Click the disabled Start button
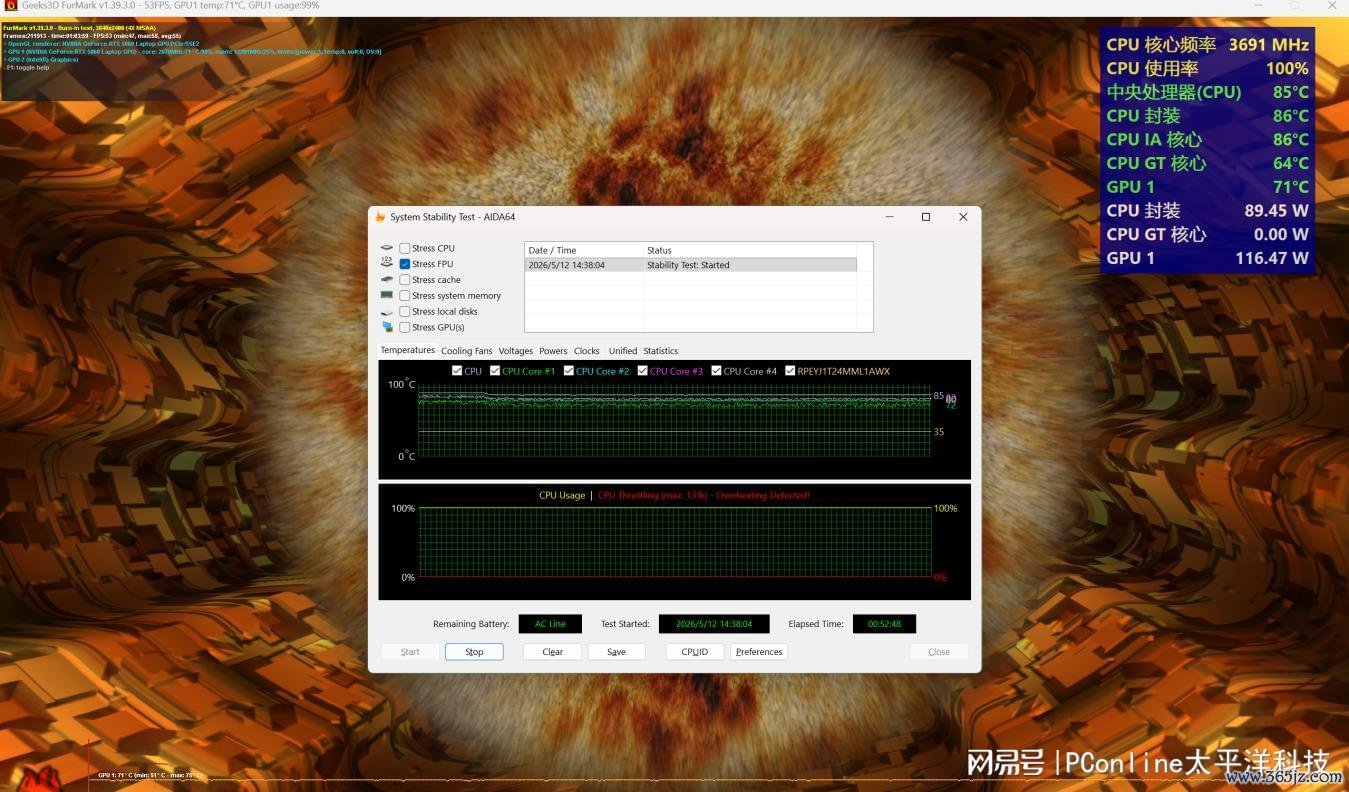Image resolution: width=1349 pixels, height=792 pixels. [x=410, y=652]
